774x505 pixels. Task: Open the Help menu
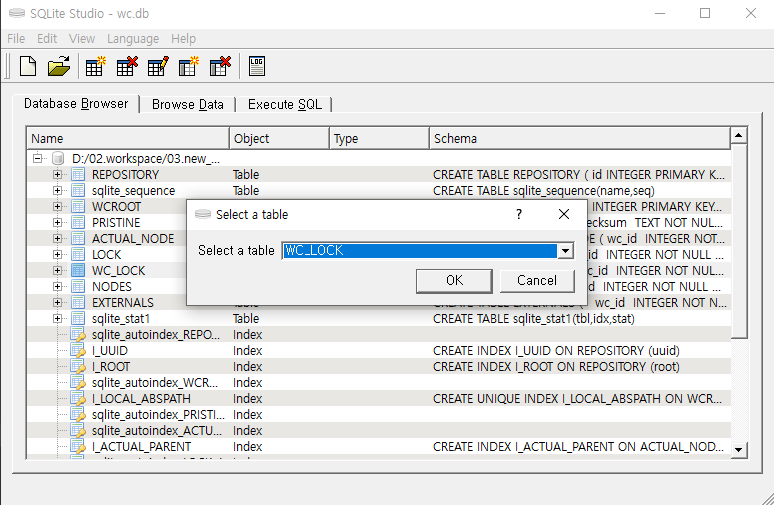click(x=184, y=39)
